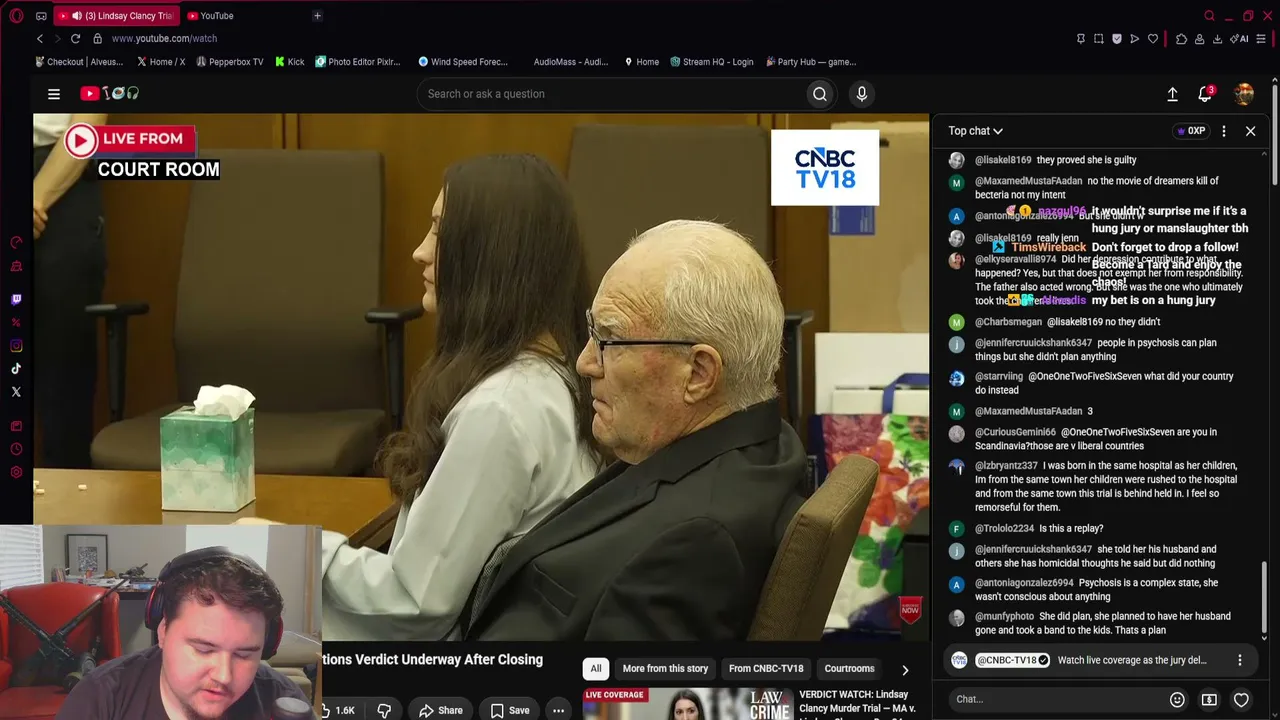
Task: Share the video
Action: [440, 710]
